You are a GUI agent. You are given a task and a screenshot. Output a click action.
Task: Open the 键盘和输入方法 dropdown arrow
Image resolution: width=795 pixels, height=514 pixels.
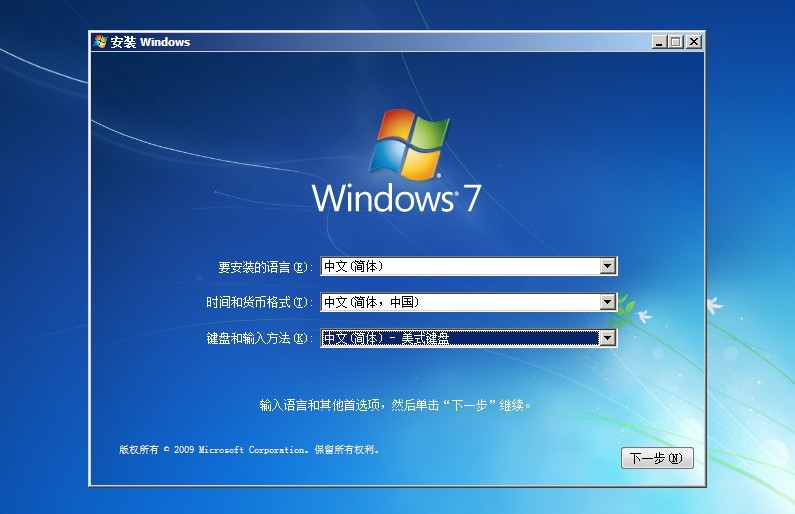click(x=607, y=338)
